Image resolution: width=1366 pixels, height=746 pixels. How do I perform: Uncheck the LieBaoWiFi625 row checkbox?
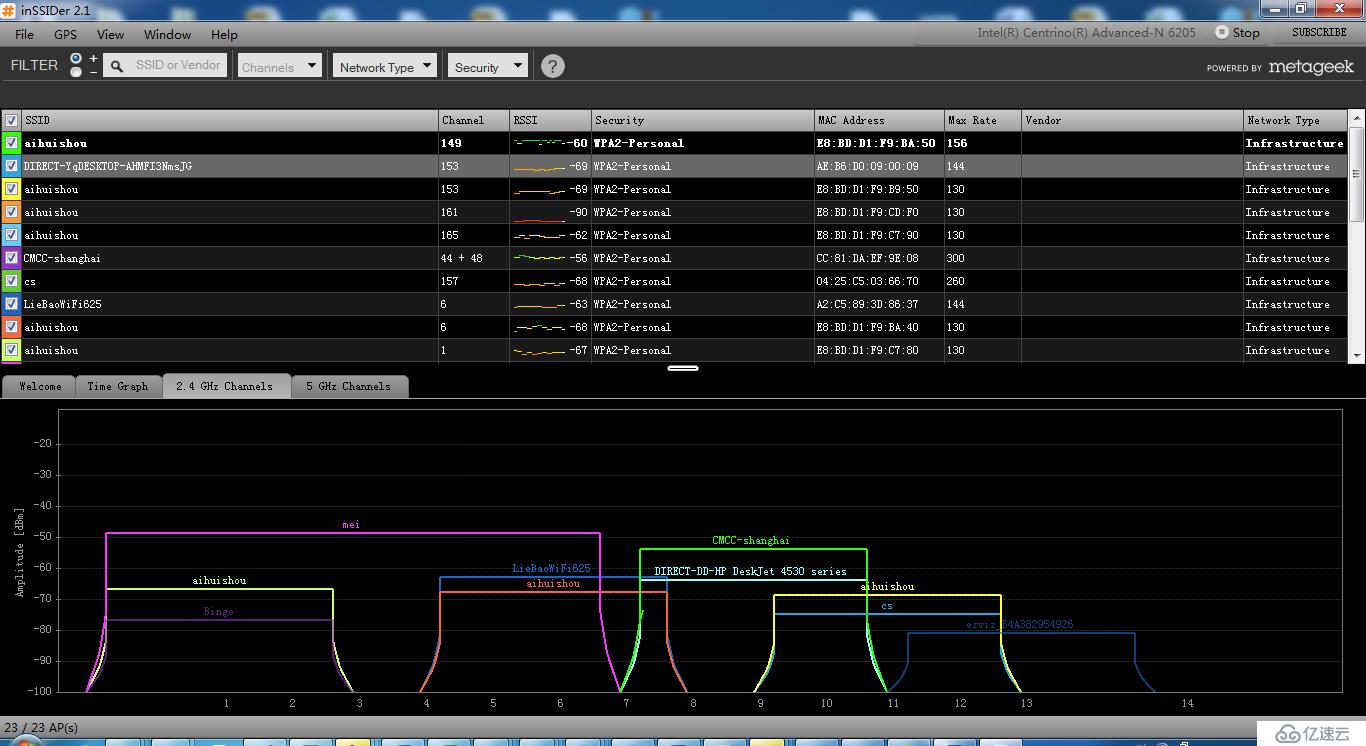pos(11,304)
